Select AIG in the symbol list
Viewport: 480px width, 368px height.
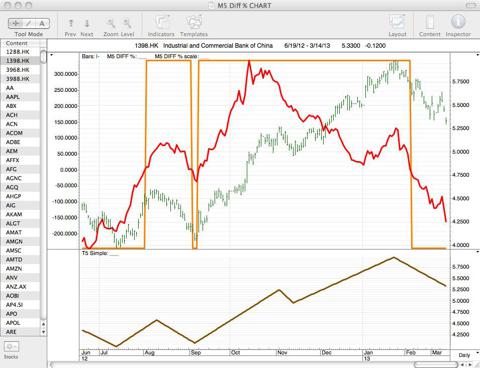coord(21,205)
